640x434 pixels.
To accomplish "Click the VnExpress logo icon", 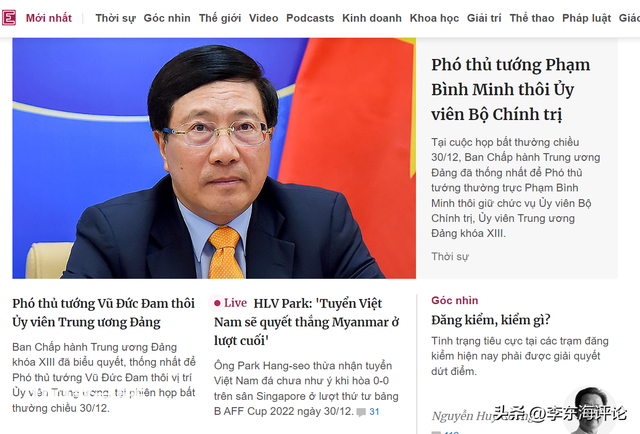I will click(x=9, y=18).
